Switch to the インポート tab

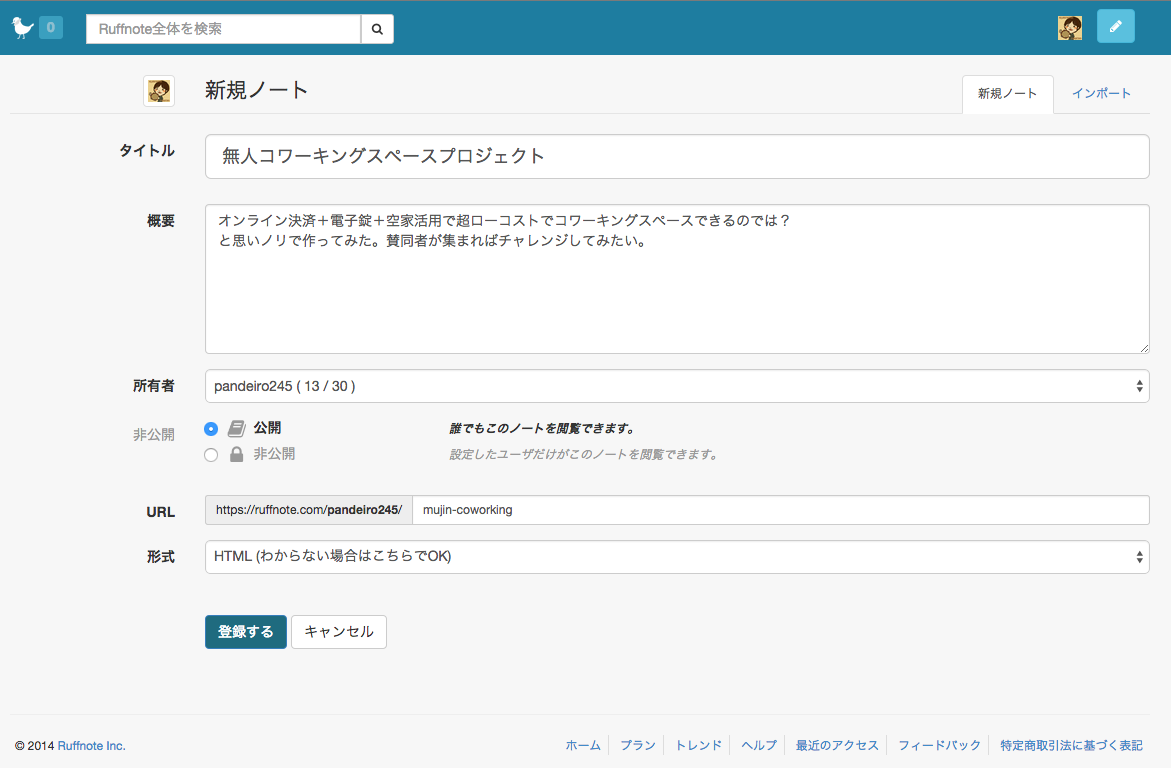point(1101,94)
